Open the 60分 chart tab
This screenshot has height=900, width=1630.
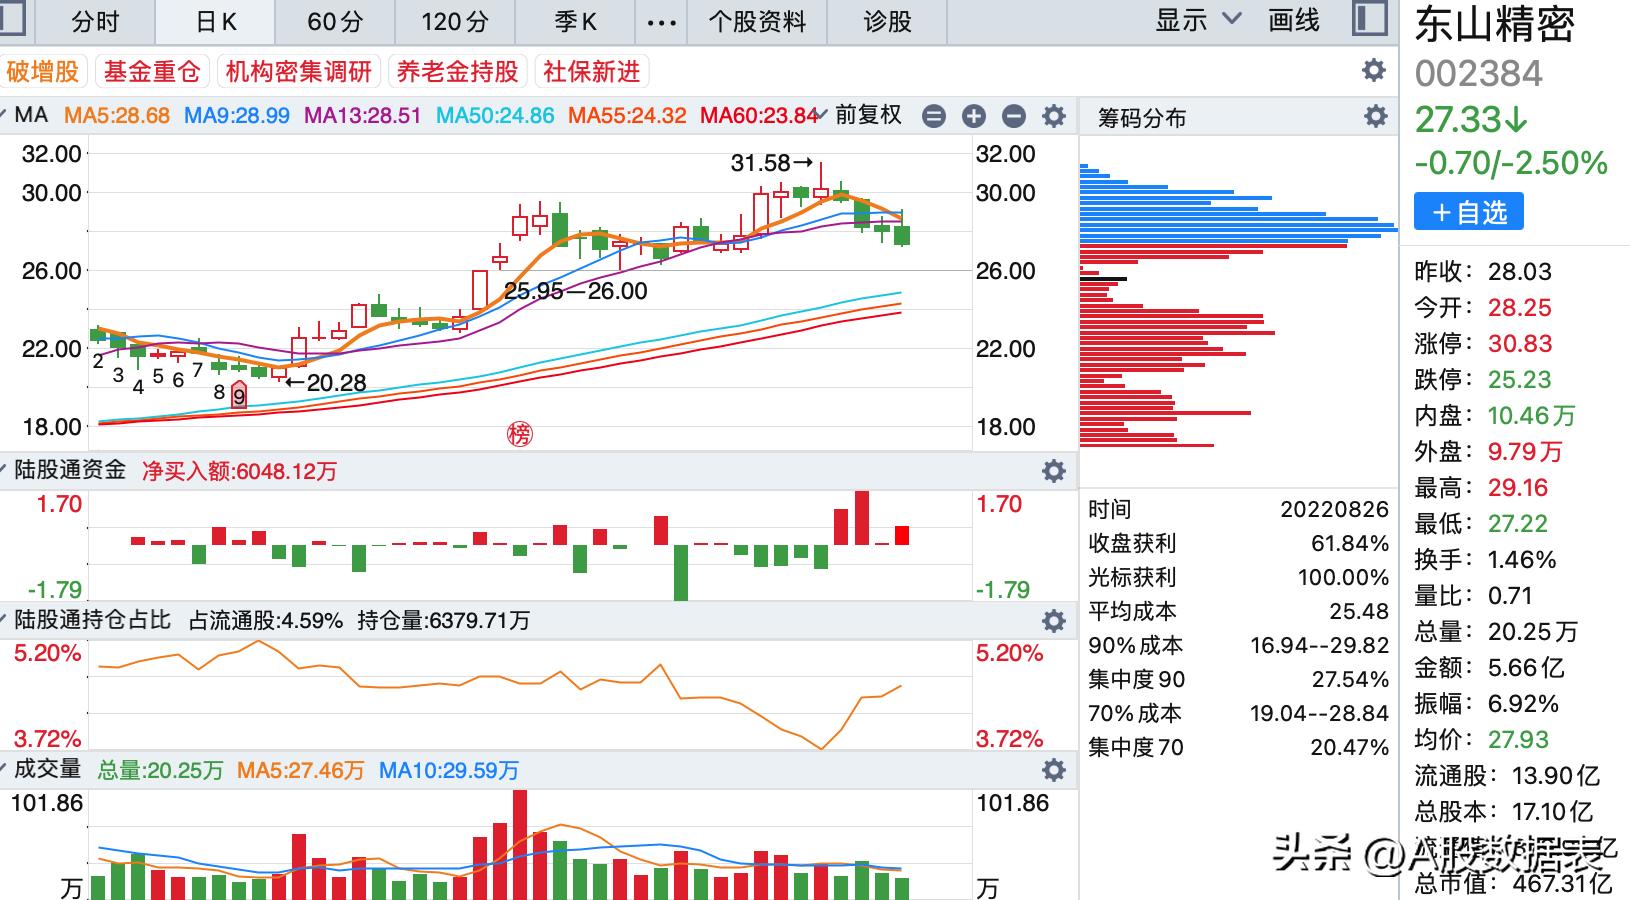click(x=335, y=21)
